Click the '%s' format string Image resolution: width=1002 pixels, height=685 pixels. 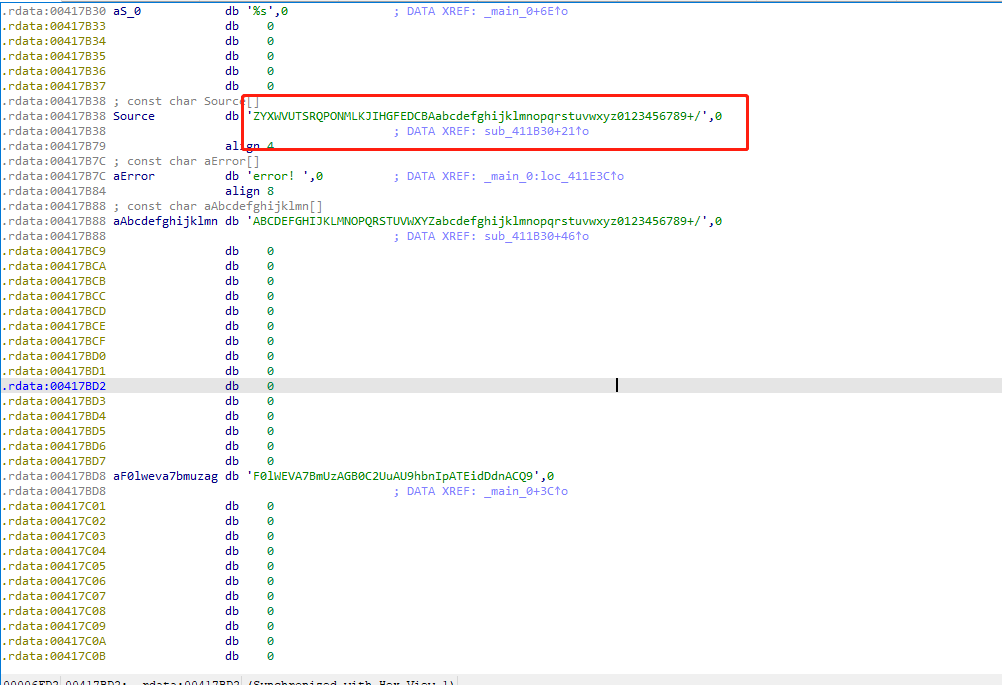261,11
